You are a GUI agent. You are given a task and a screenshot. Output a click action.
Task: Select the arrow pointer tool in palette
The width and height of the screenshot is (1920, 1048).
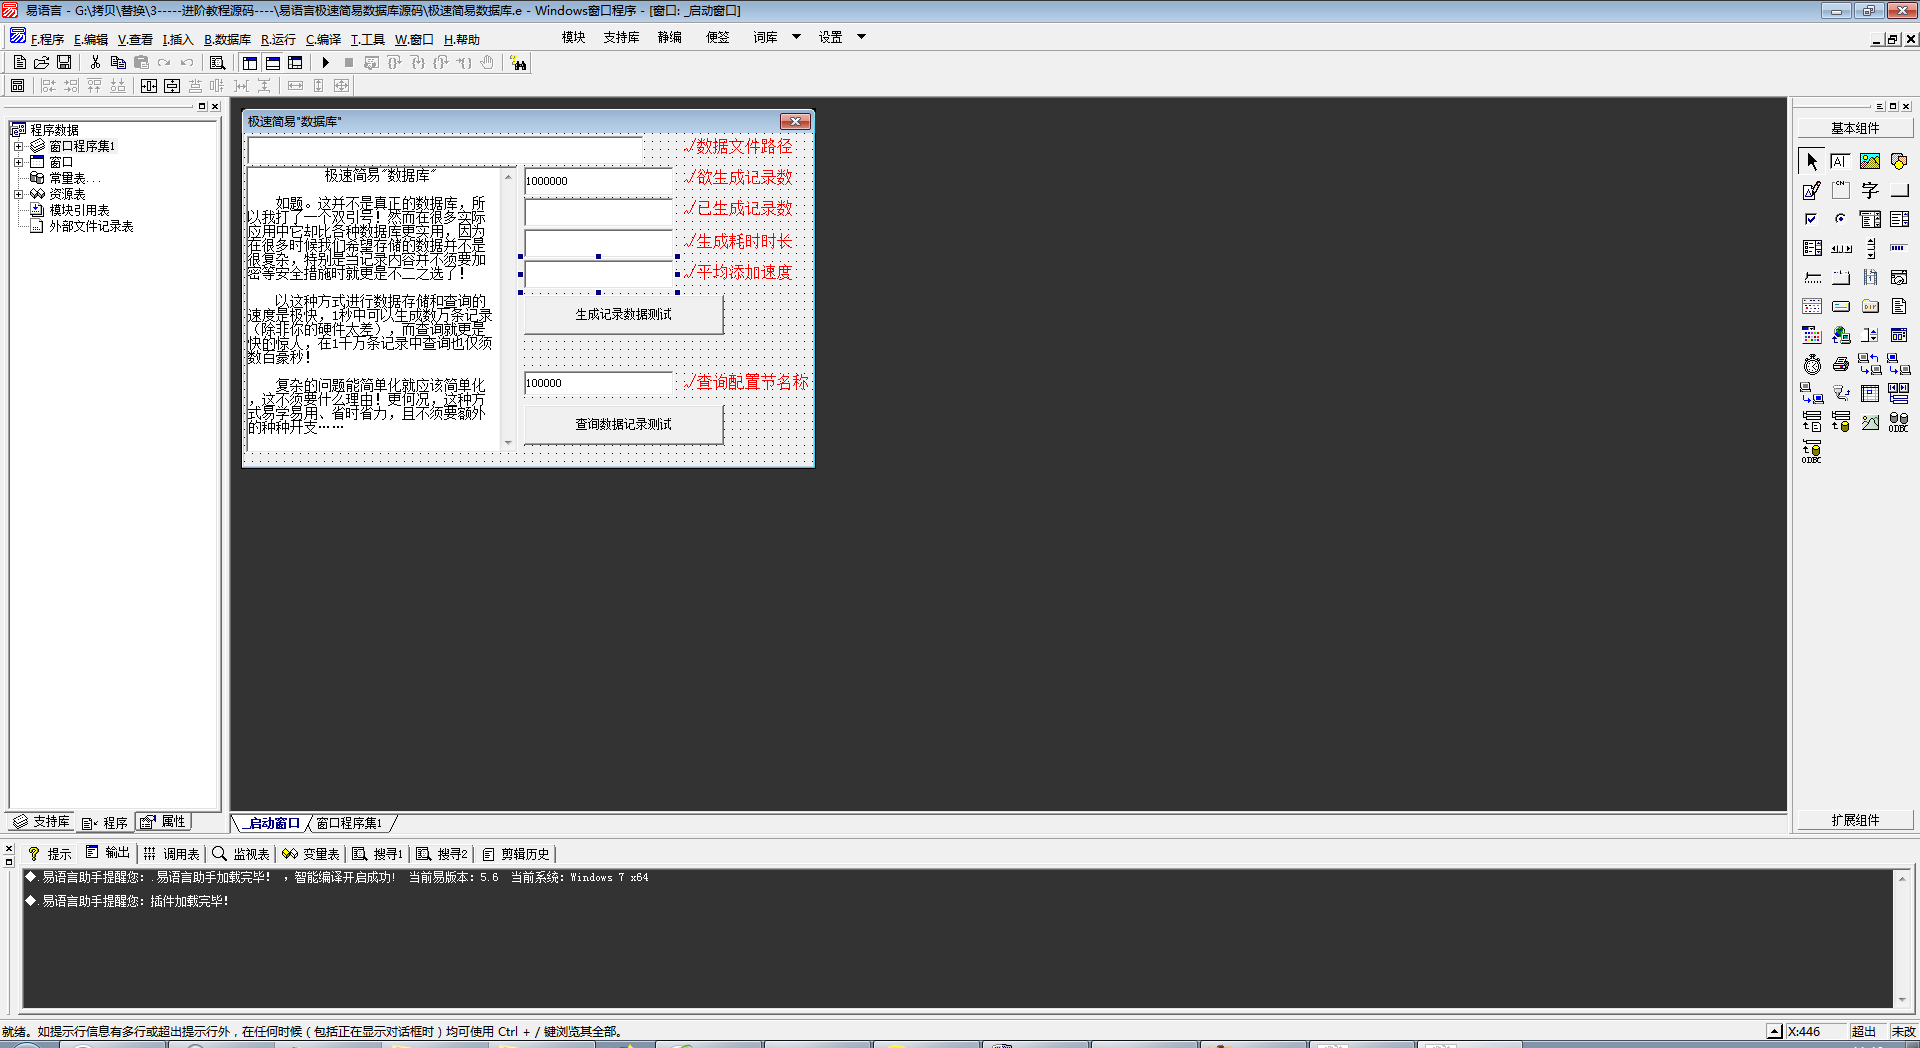pos(1812,161)
